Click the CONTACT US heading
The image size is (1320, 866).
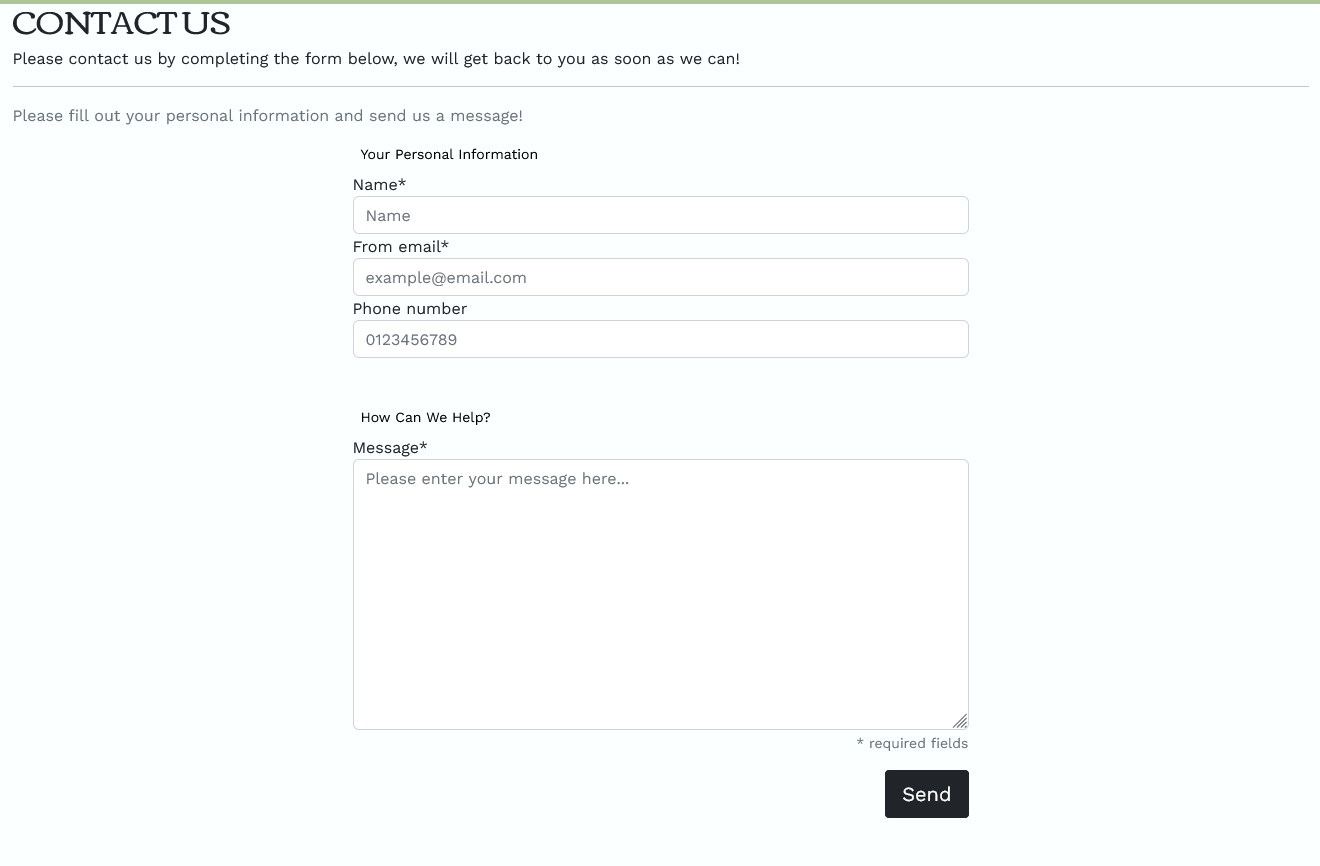pos(121,24)
